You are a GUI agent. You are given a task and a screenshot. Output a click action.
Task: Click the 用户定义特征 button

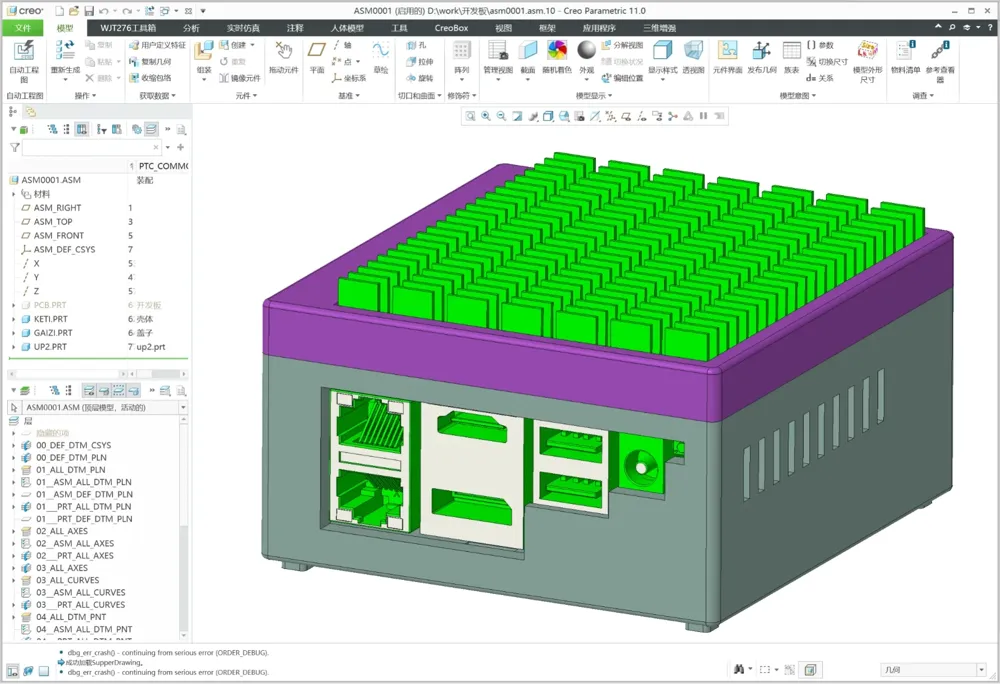[157, 45]
